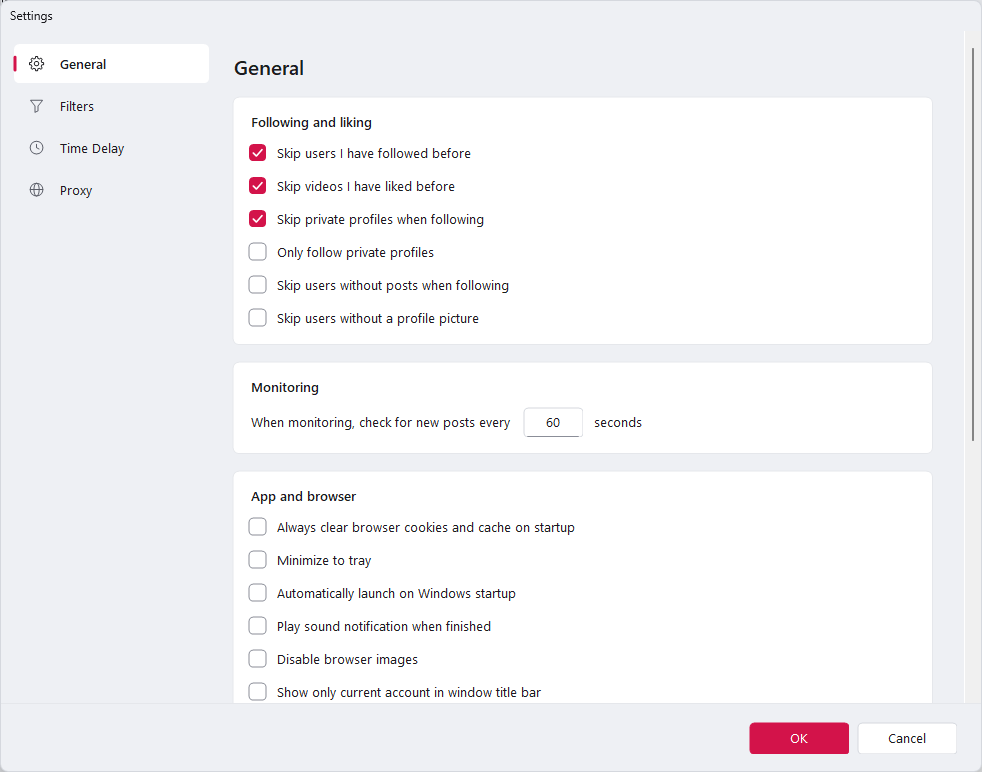Check Show only current account in title bar
The height and width of the screenshot is (772, 982).
257,692
